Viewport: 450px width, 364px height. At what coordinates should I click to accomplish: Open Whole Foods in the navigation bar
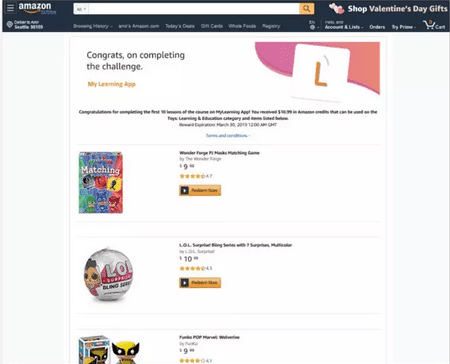point(242,26)
